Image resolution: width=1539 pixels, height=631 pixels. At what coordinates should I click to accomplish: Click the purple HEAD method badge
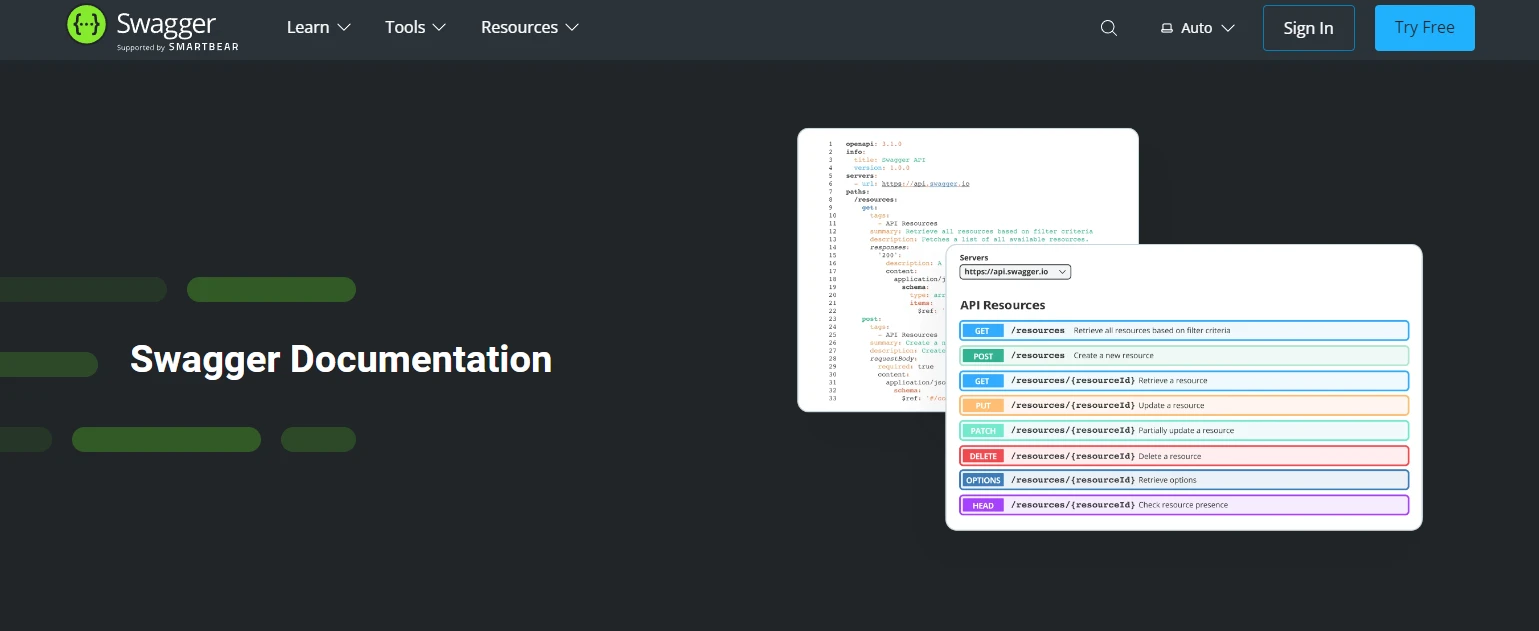coord(982,505)
